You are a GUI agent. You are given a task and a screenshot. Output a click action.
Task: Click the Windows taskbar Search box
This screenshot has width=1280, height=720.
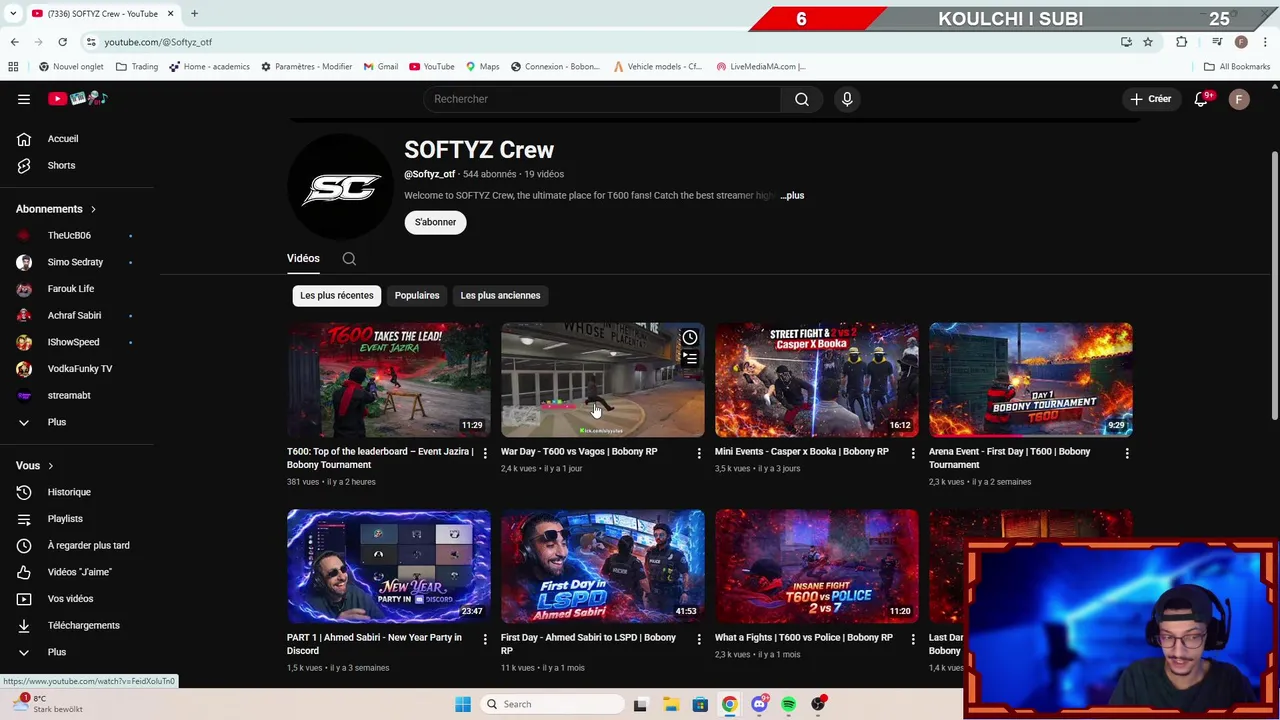point(552,704)
